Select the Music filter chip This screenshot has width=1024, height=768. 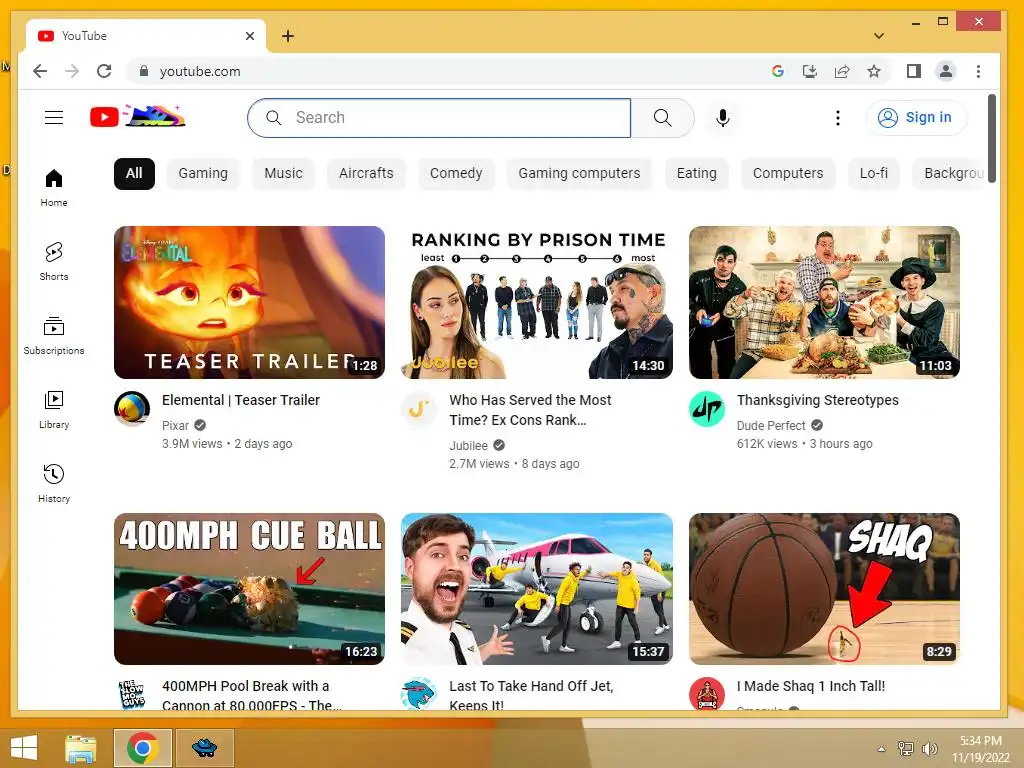(283, 174)
